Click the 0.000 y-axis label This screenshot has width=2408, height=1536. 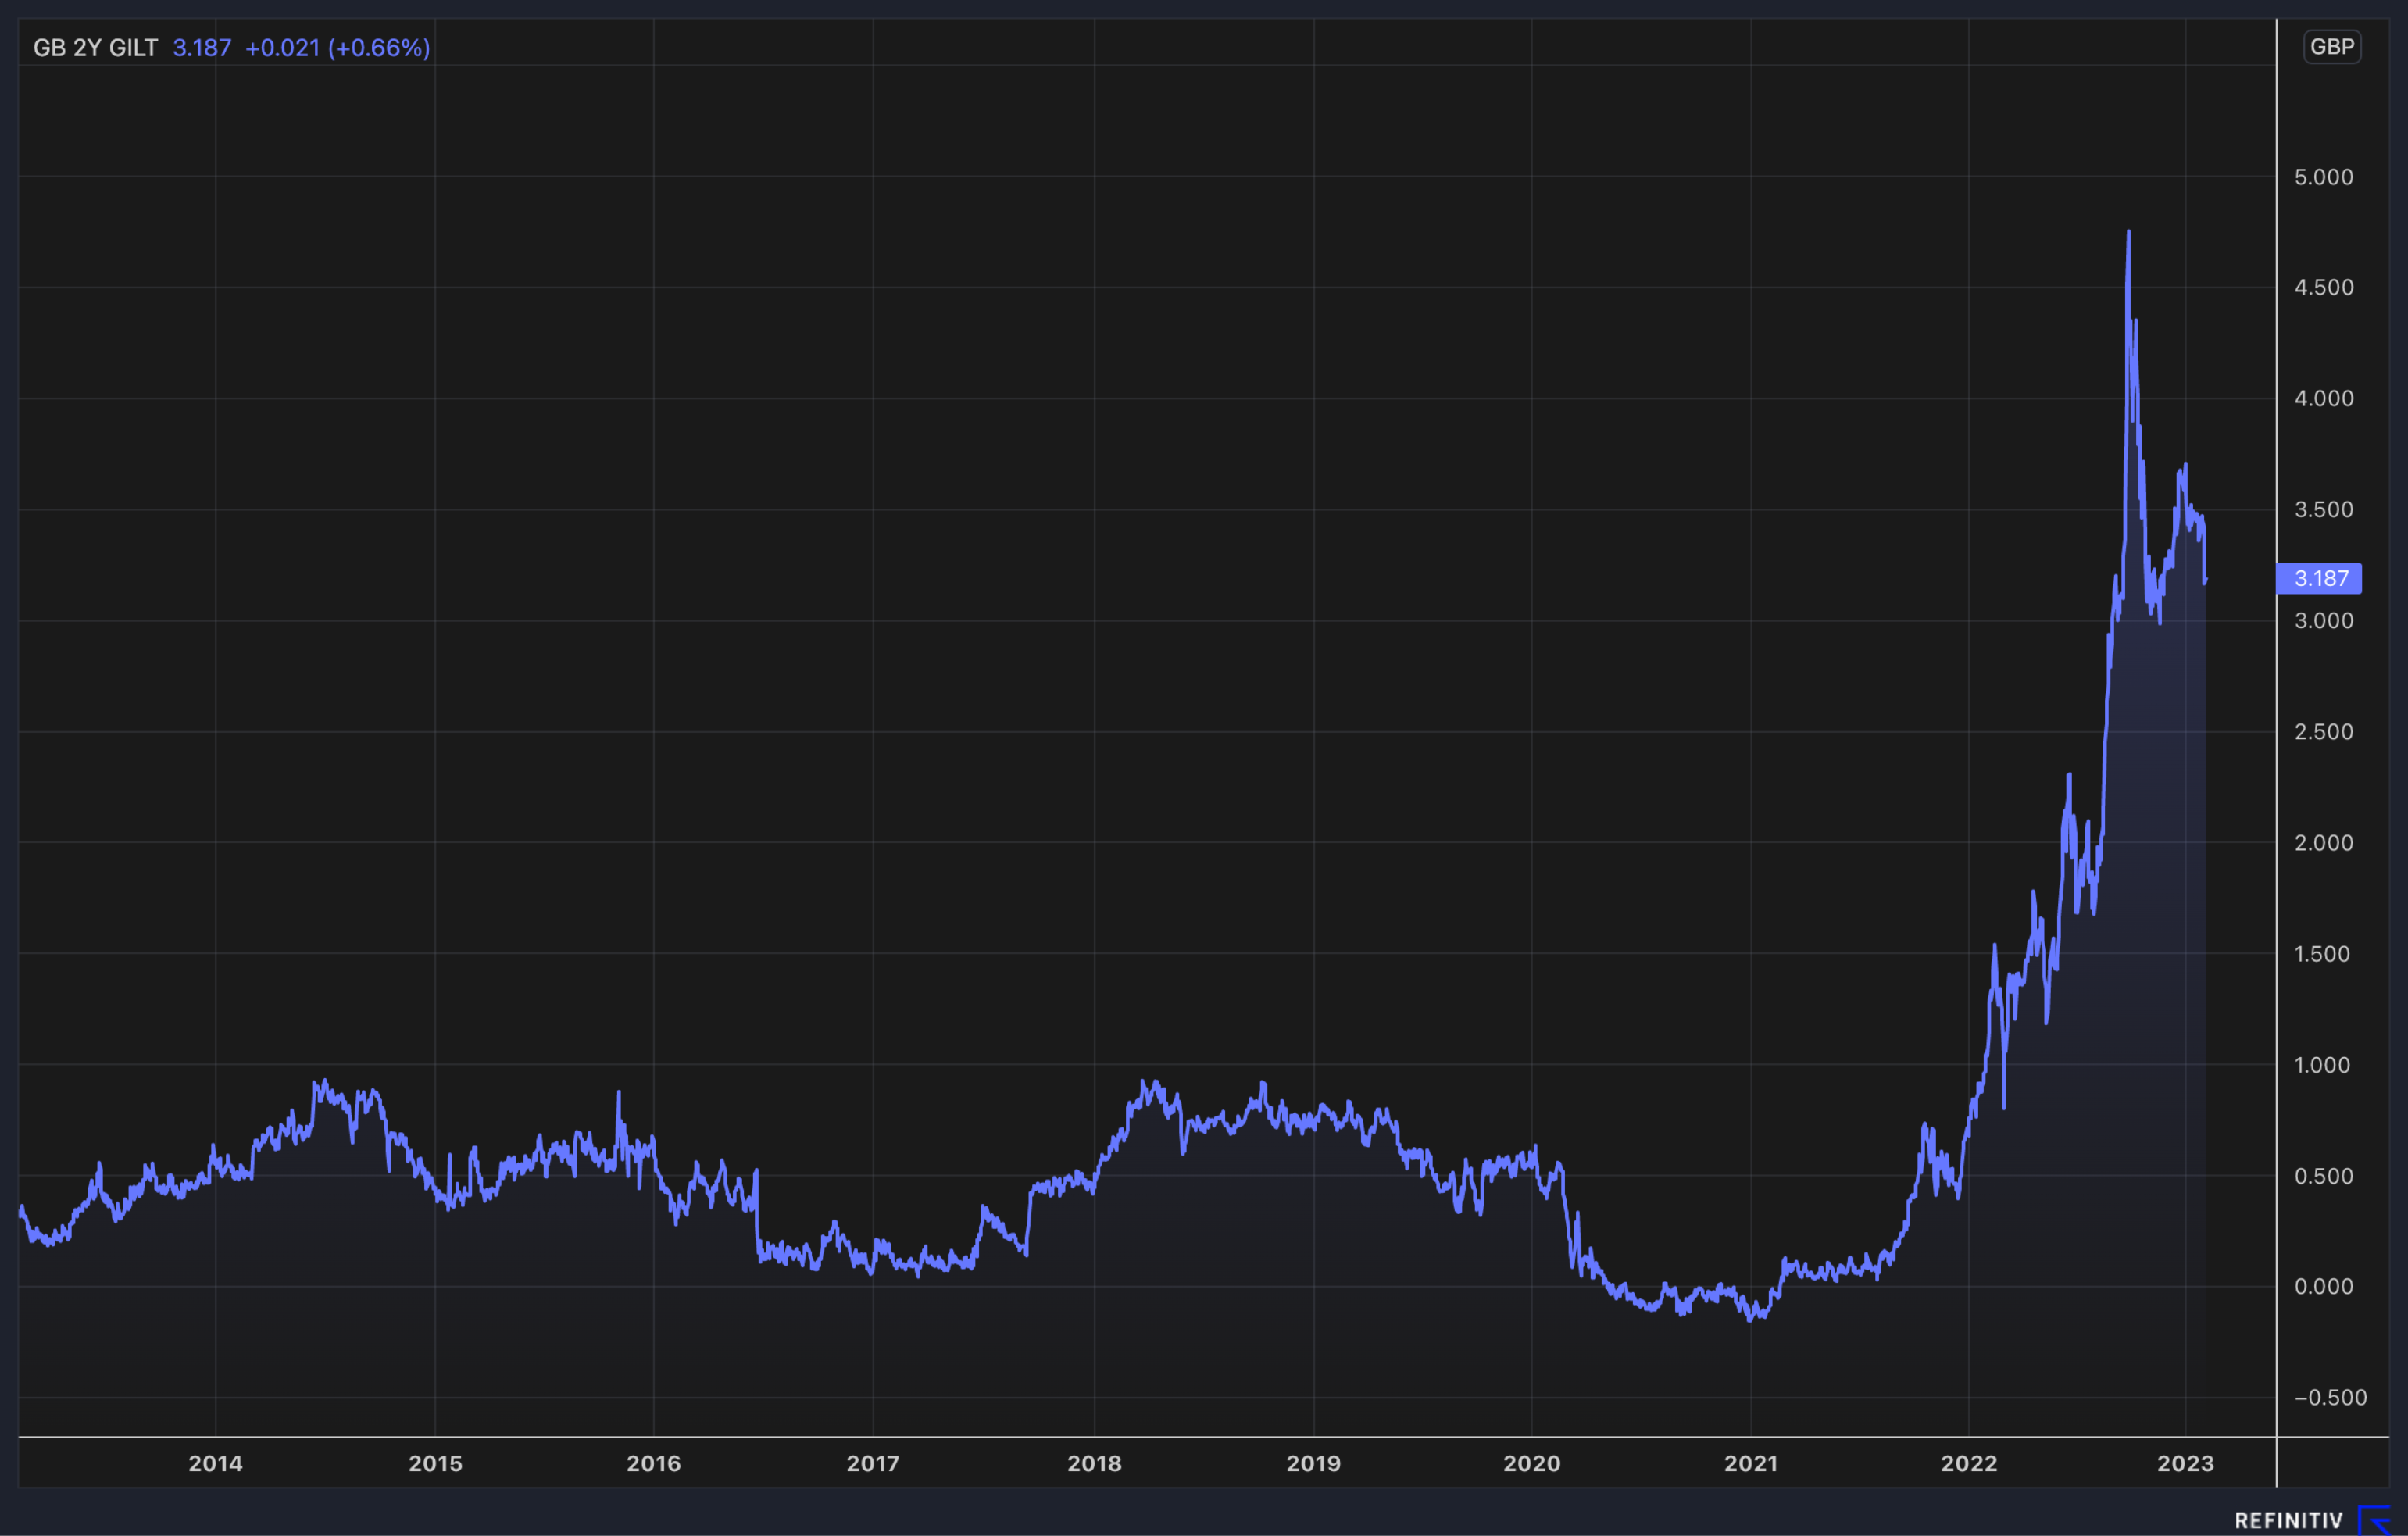pos(2323,1287)
